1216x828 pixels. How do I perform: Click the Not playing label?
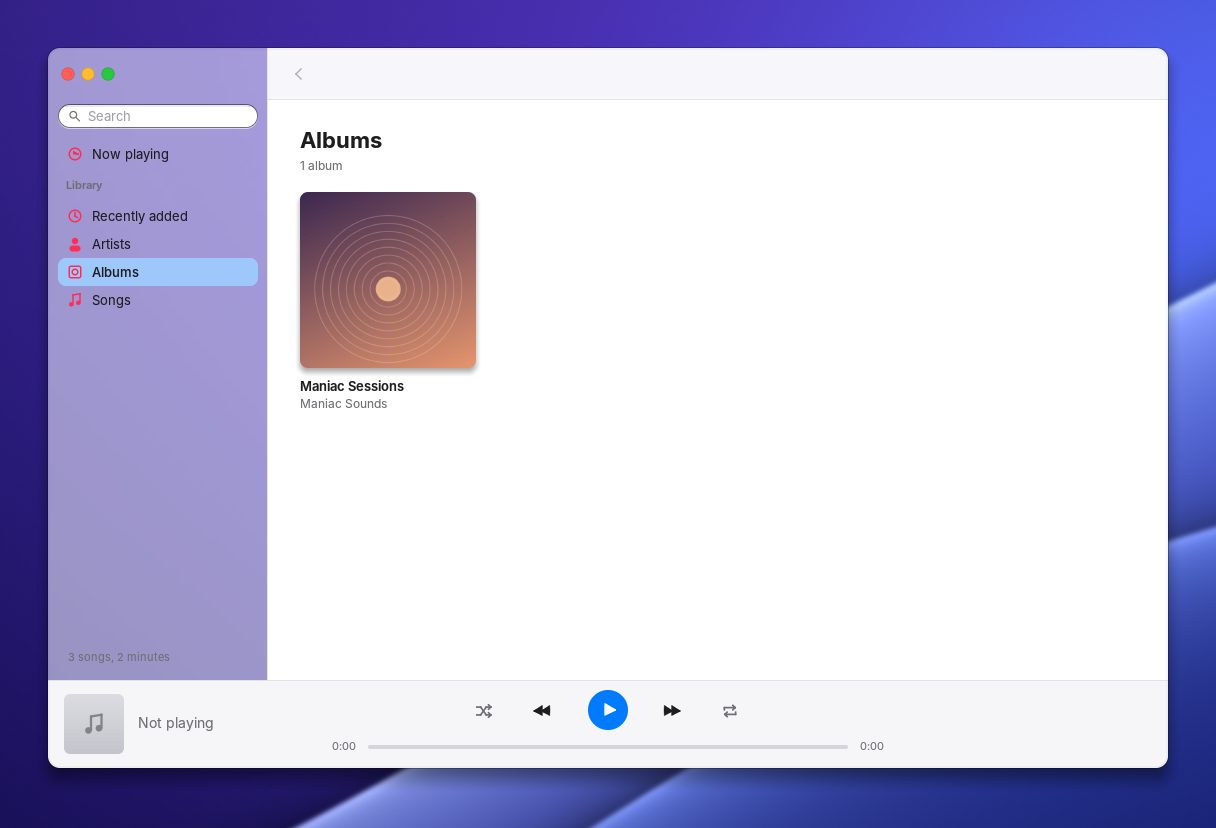(176, 723)
